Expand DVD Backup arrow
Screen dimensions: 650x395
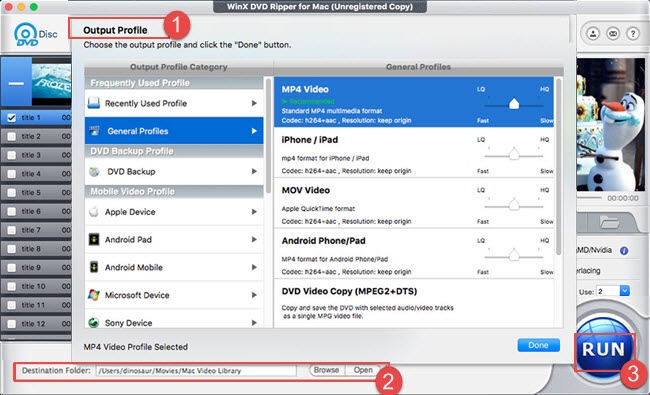click(x=254, y=171)
